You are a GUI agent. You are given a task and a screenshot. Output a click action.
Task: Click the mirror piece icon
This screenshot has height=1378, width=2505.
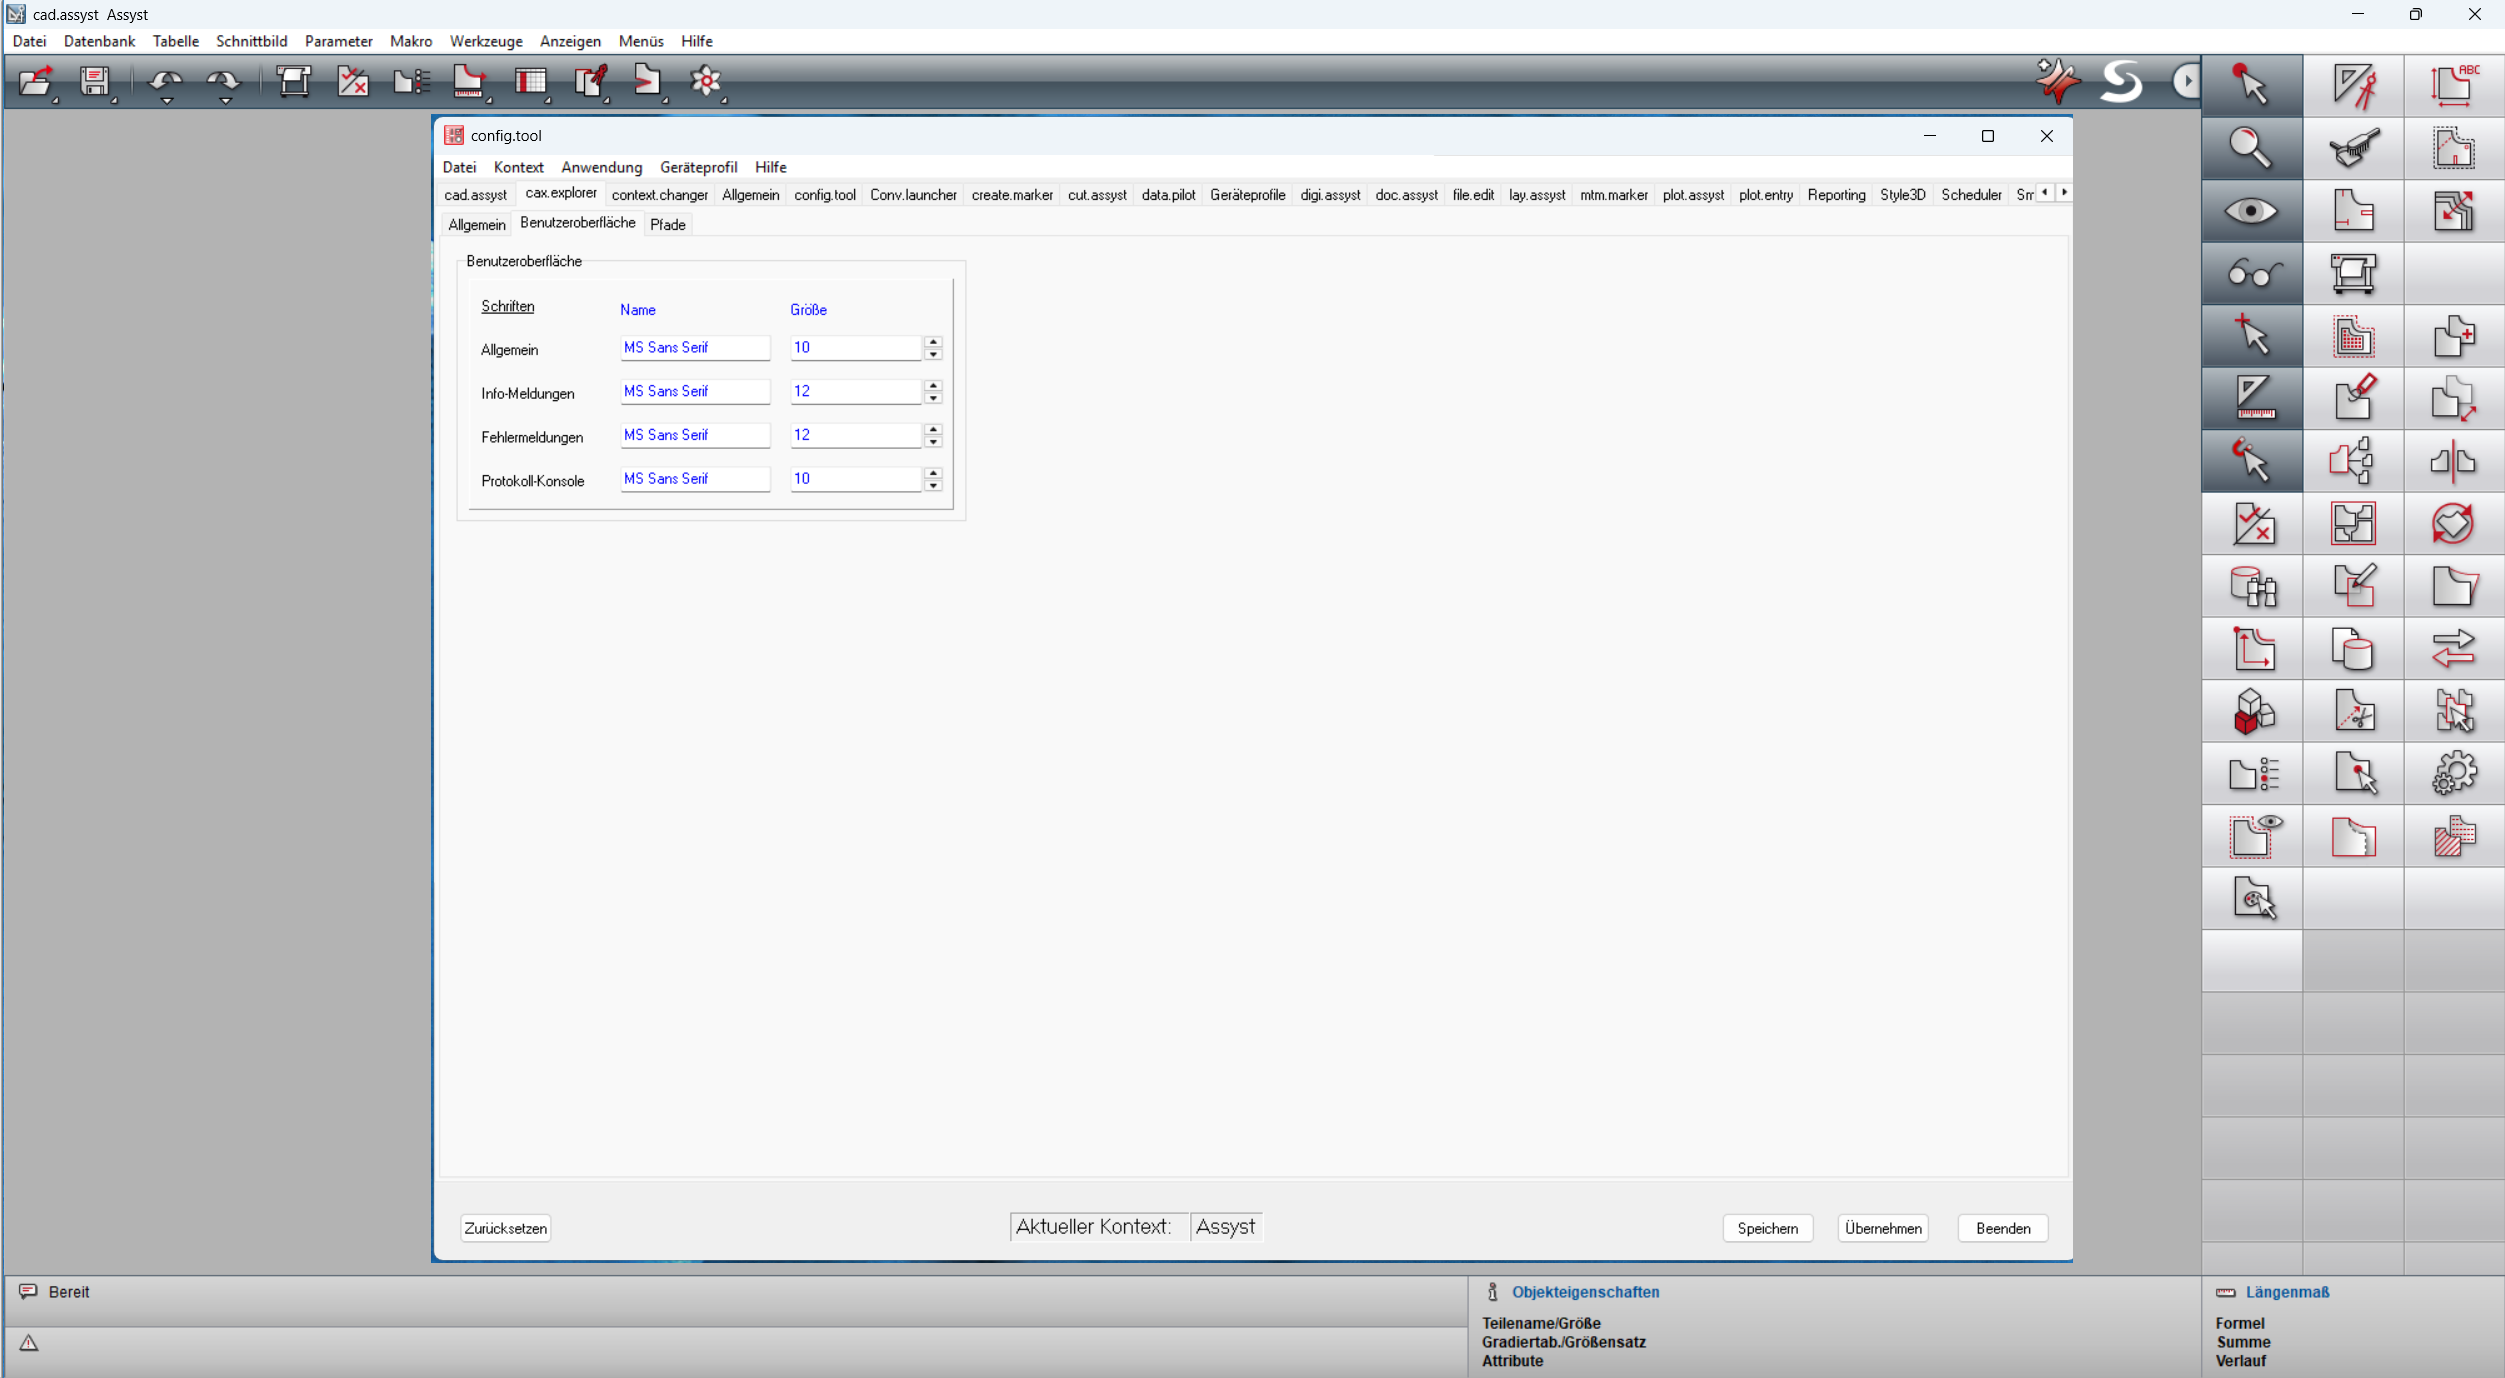pyautogui.click(x=2454, y=461)
